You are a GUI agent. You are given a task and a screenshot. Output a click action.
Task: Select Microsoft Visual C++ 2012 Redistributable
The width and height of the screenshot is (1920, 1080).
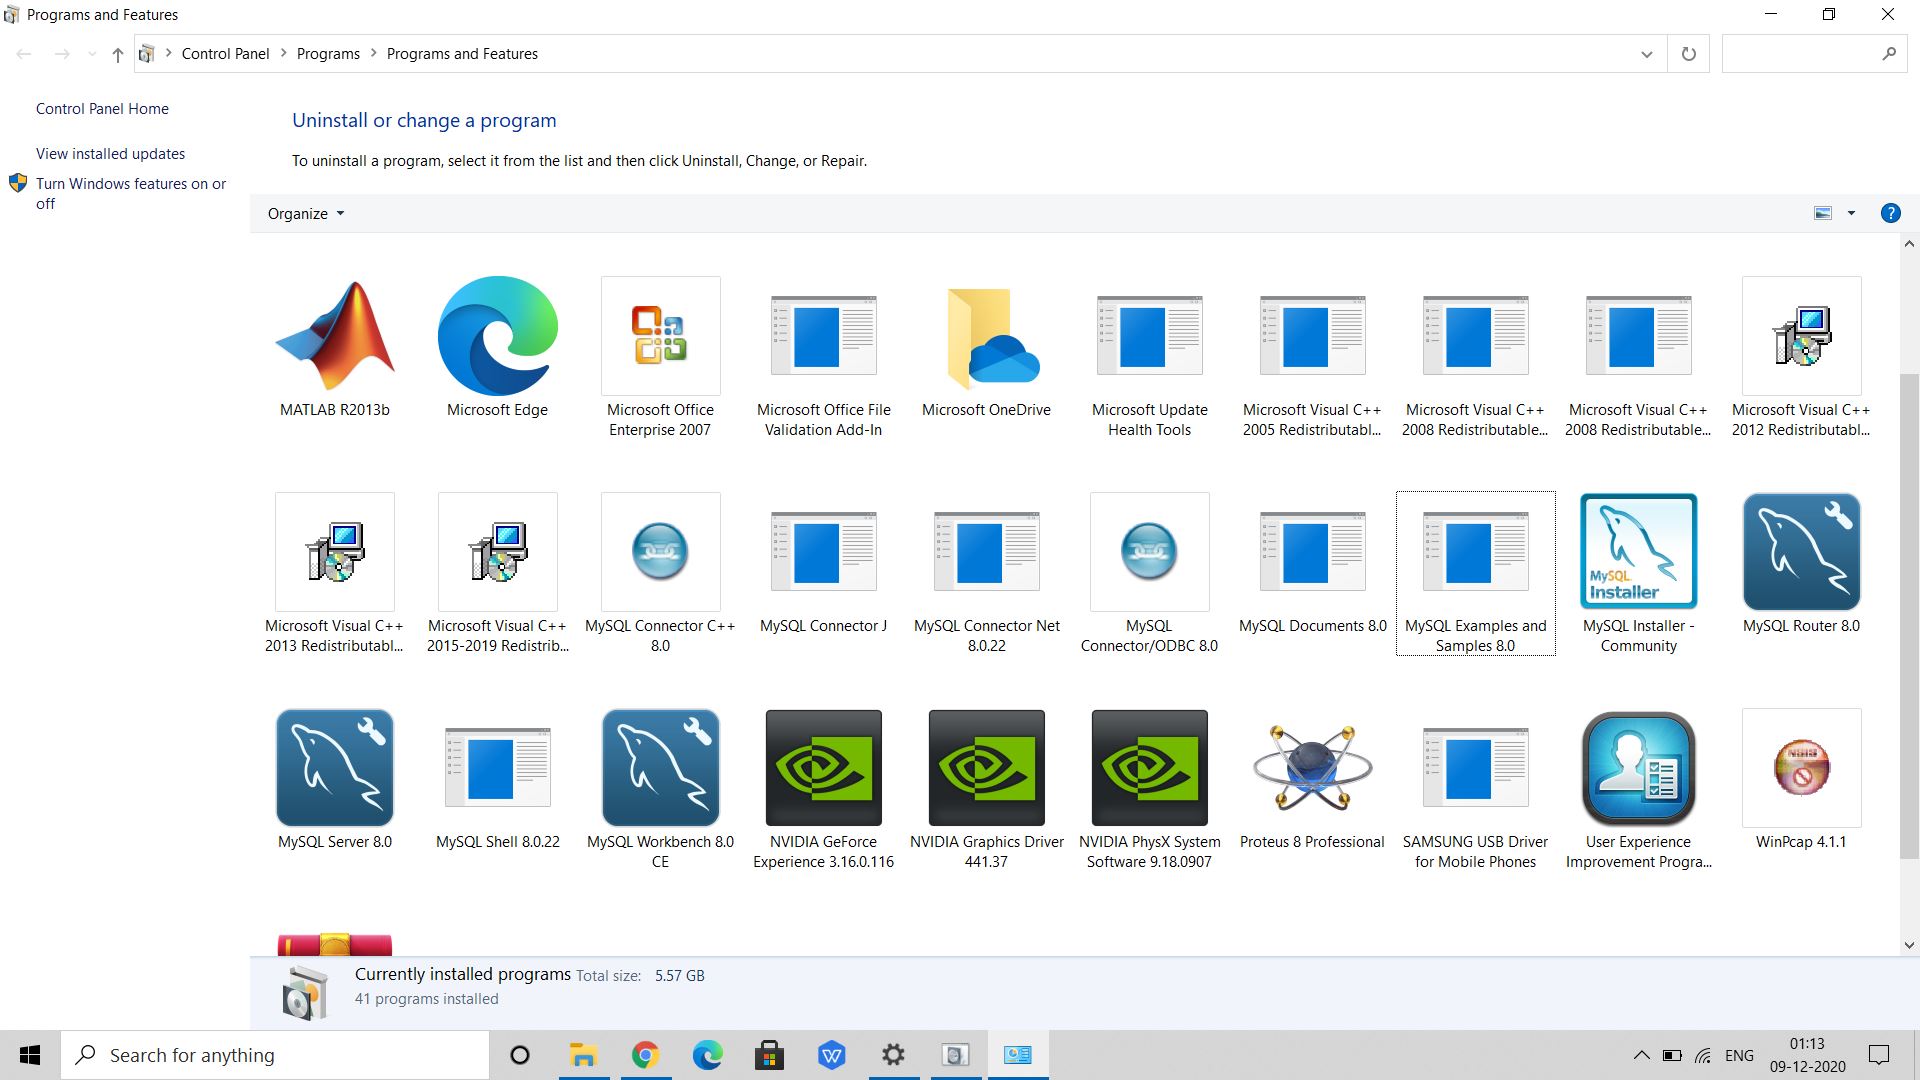(1801, 336)
